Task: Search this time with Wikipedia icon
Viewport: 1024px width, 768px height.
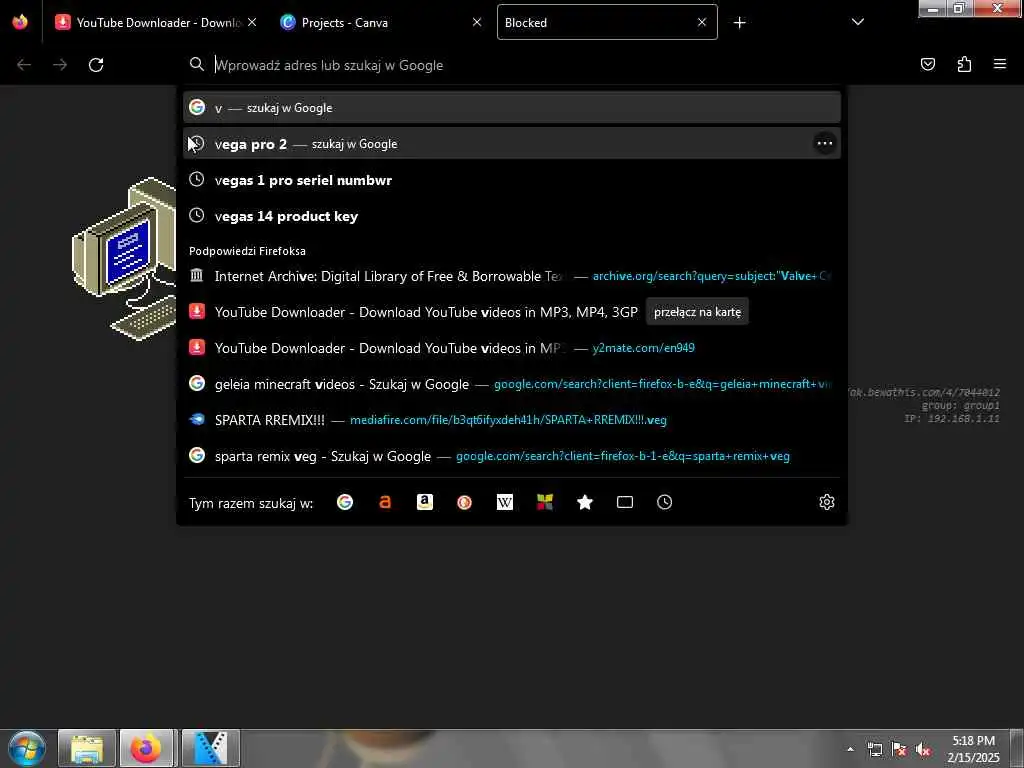Action: [x=505, y=502]
